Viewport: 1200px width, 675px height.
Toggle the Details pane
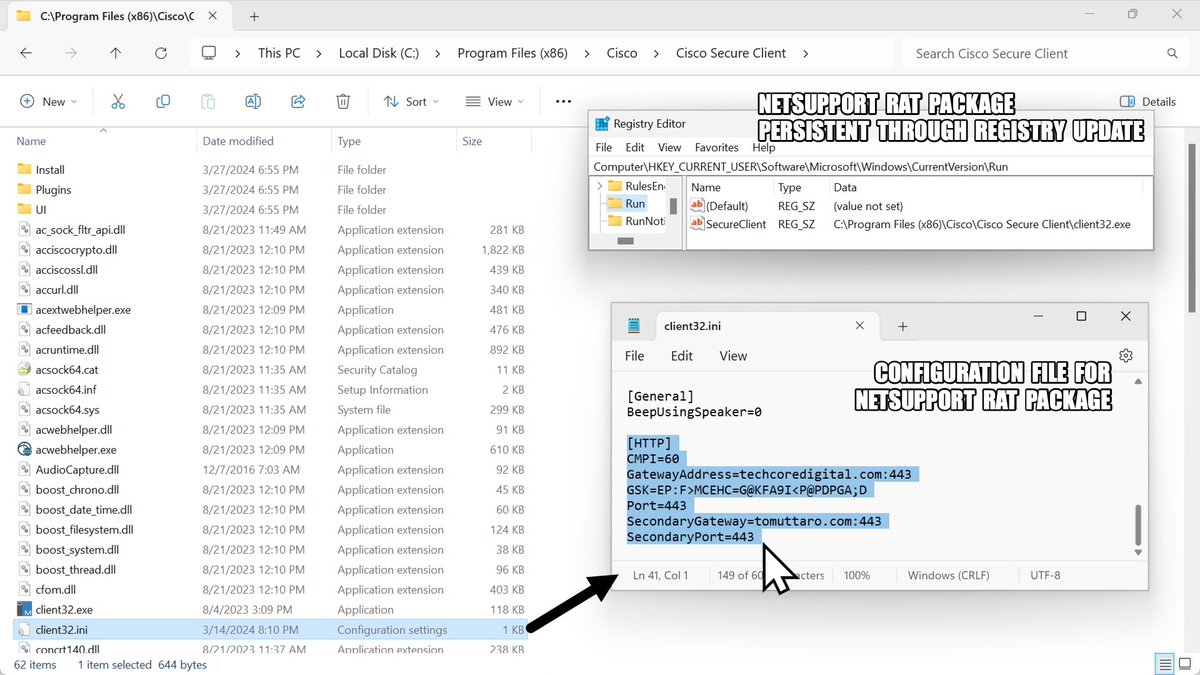point(1146,101)
